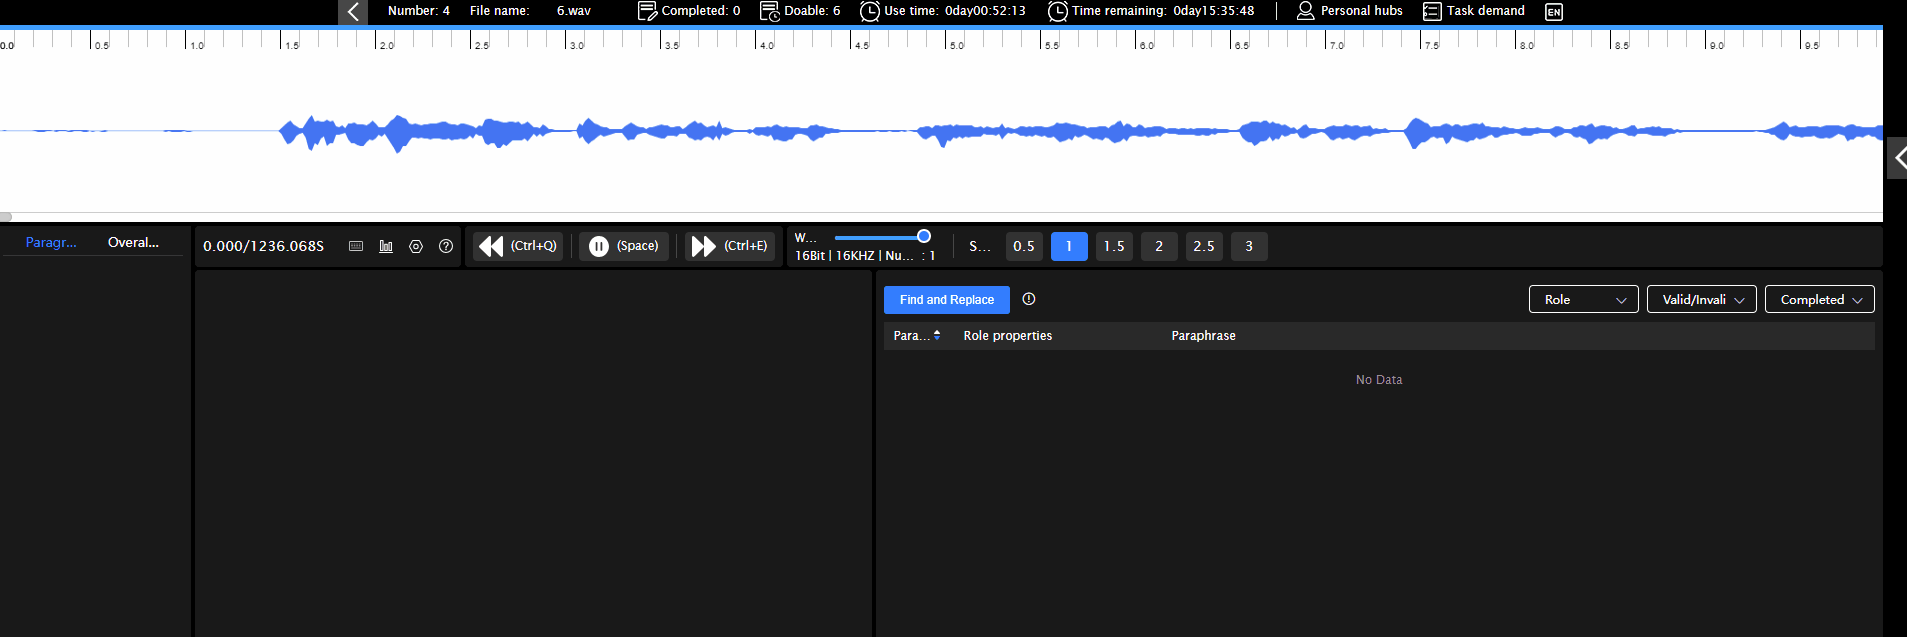Open help question mark icon
Image resolution: width=1907 pixels, height=637 pixels.
click(x=446, y=246)
